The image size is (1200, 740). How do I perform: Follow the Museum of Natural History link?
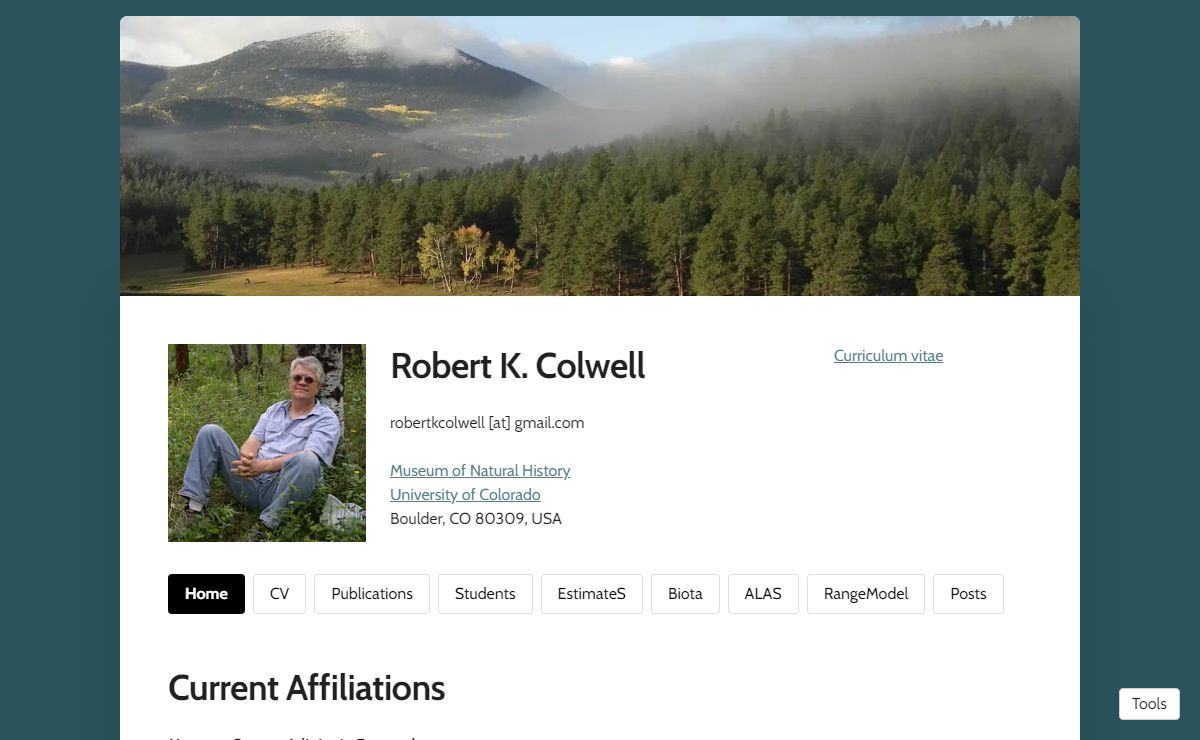point(480,471)
